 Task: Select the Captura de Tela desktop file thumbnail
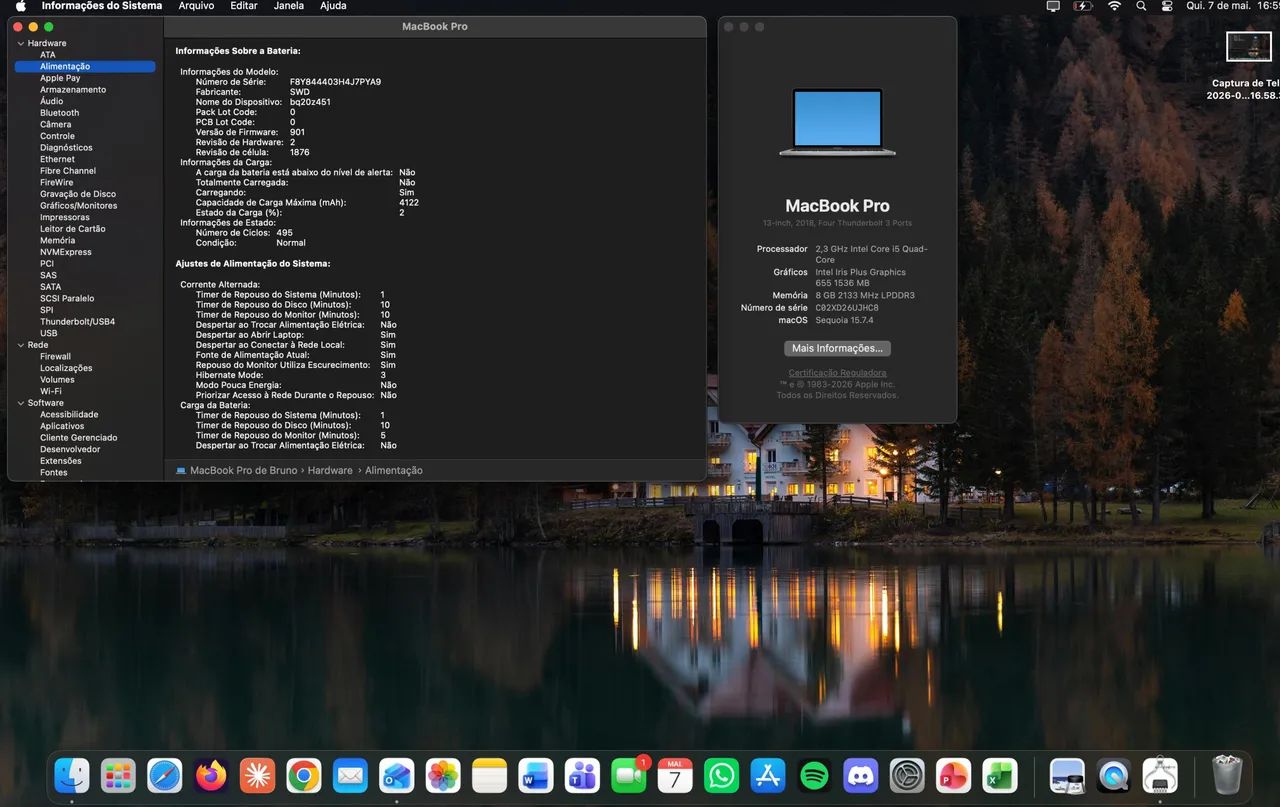point(1248,47)
